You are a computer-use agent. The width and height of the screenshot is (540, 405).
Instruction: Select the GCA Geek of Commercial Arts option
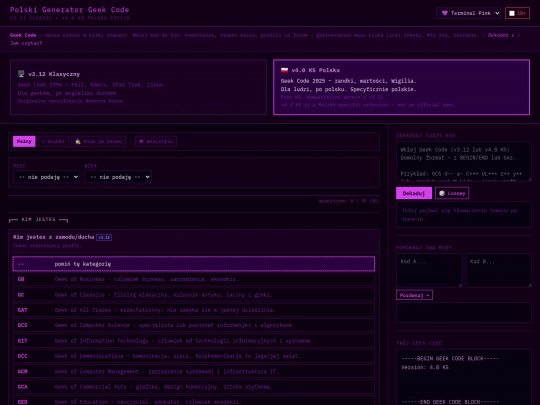pyautogui.click(x=194, y=387)
